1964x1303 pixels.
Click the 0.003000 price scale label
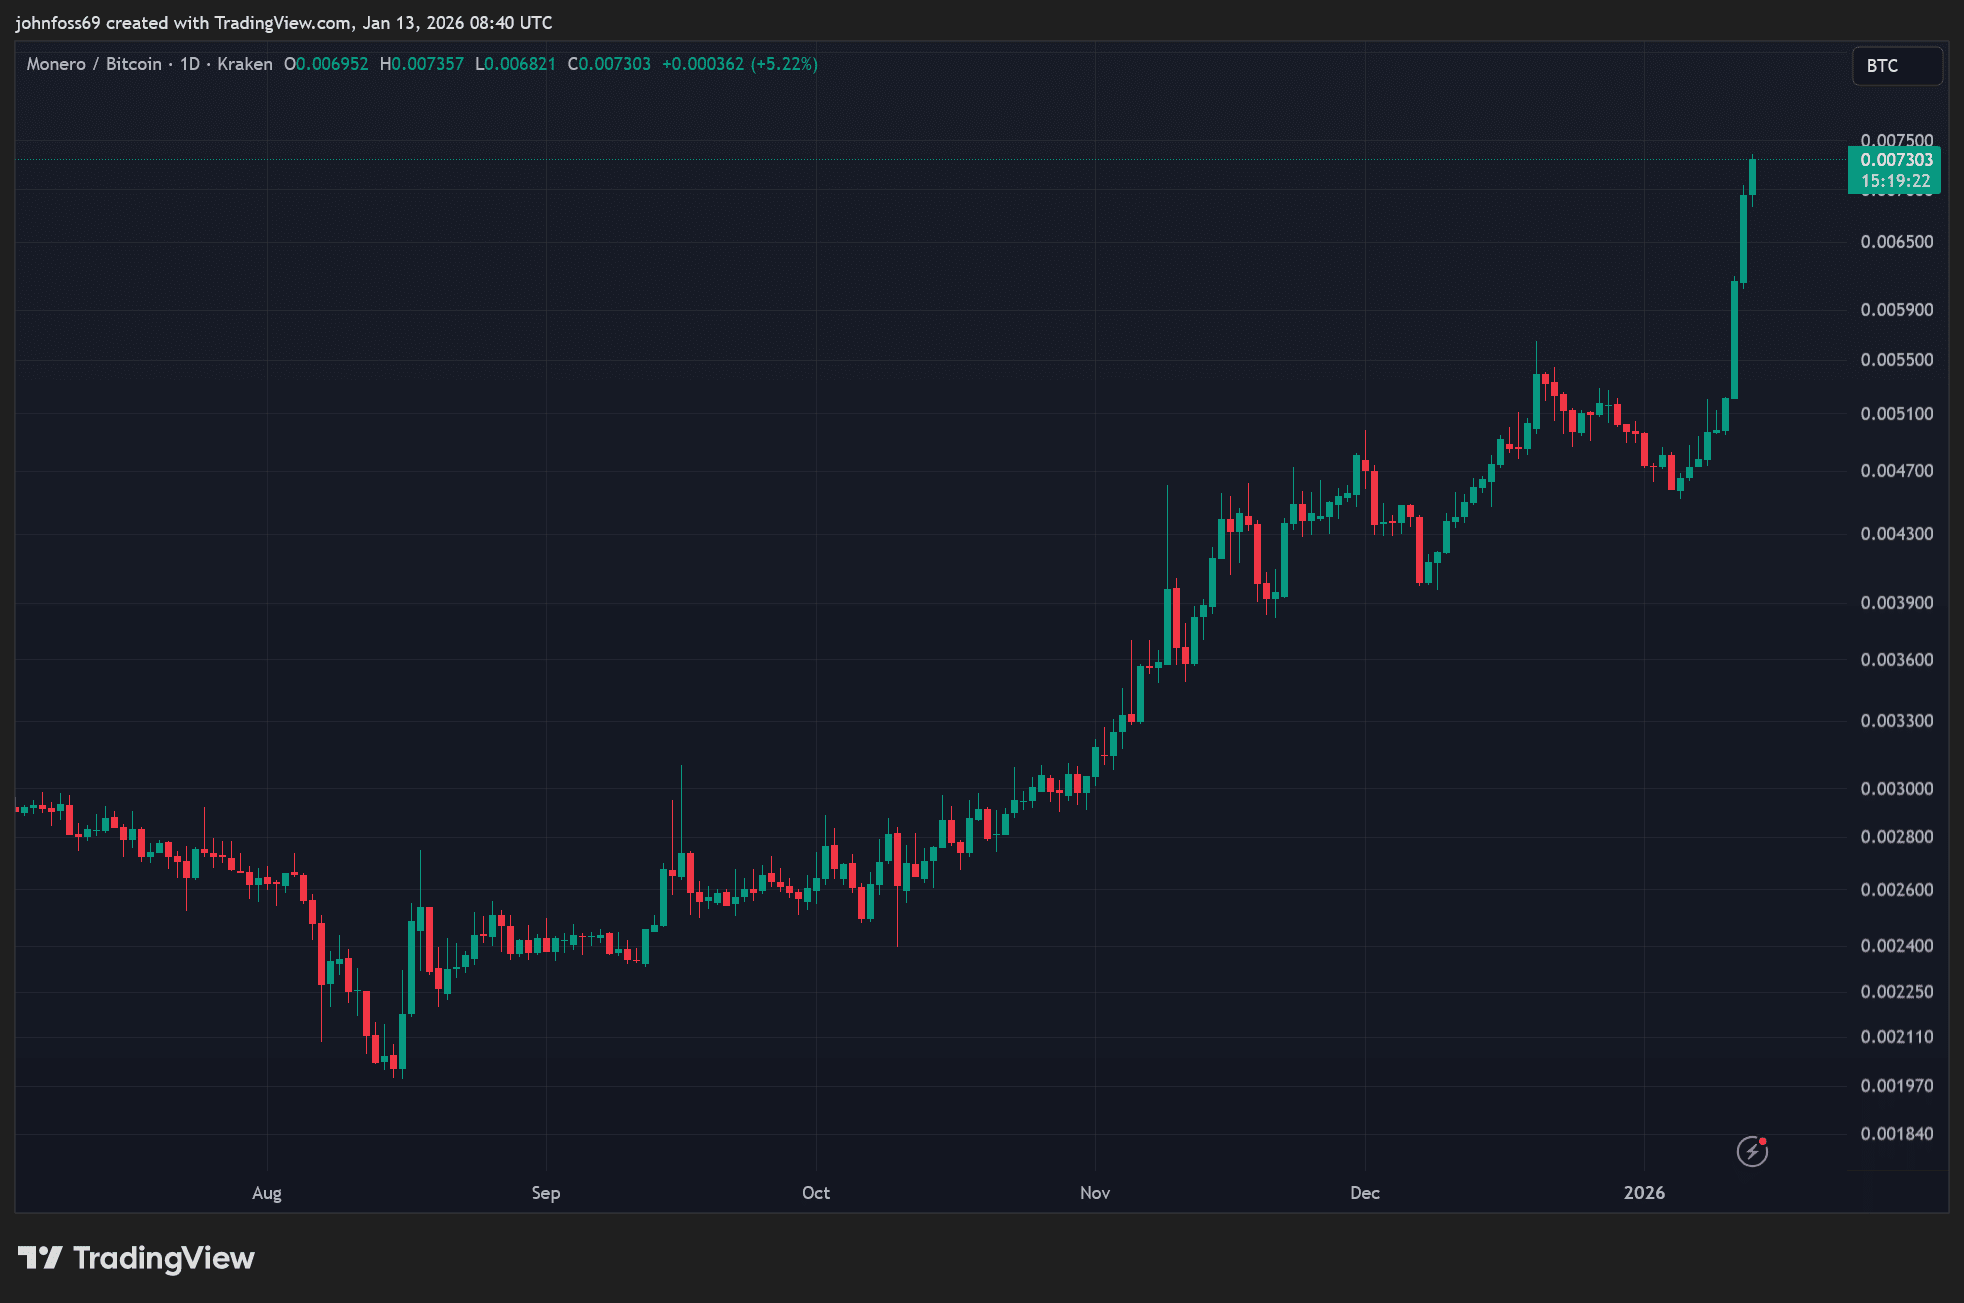pos(1896,789)
